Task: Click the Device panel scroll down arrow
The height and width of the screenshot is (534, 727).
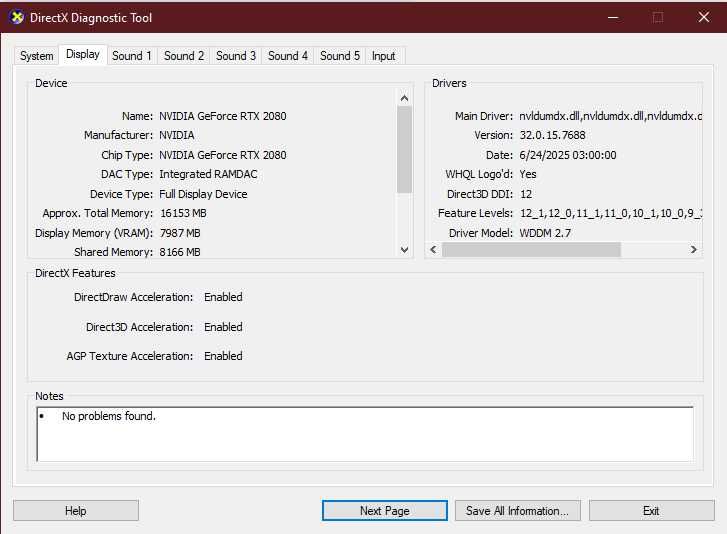Action: tap(404, 250)
